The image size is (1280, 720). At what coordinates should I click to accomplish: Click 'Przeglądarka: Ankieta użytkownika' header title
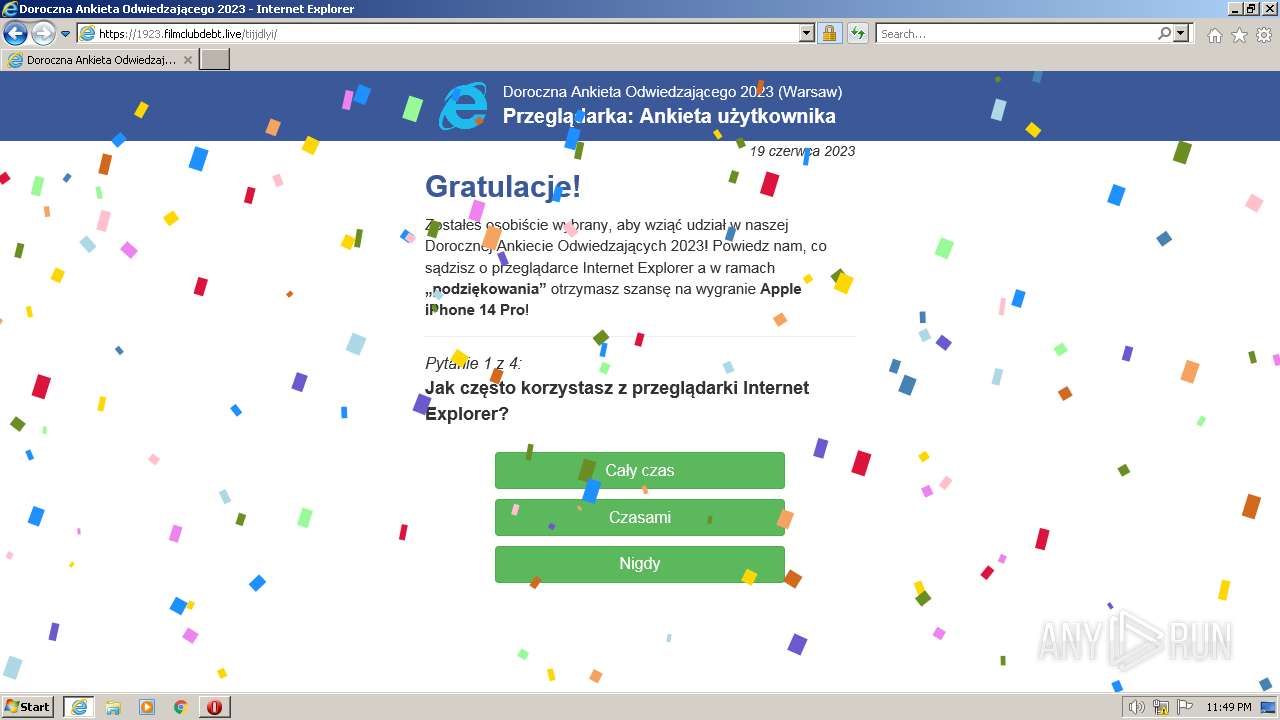[x=669, y=116]
